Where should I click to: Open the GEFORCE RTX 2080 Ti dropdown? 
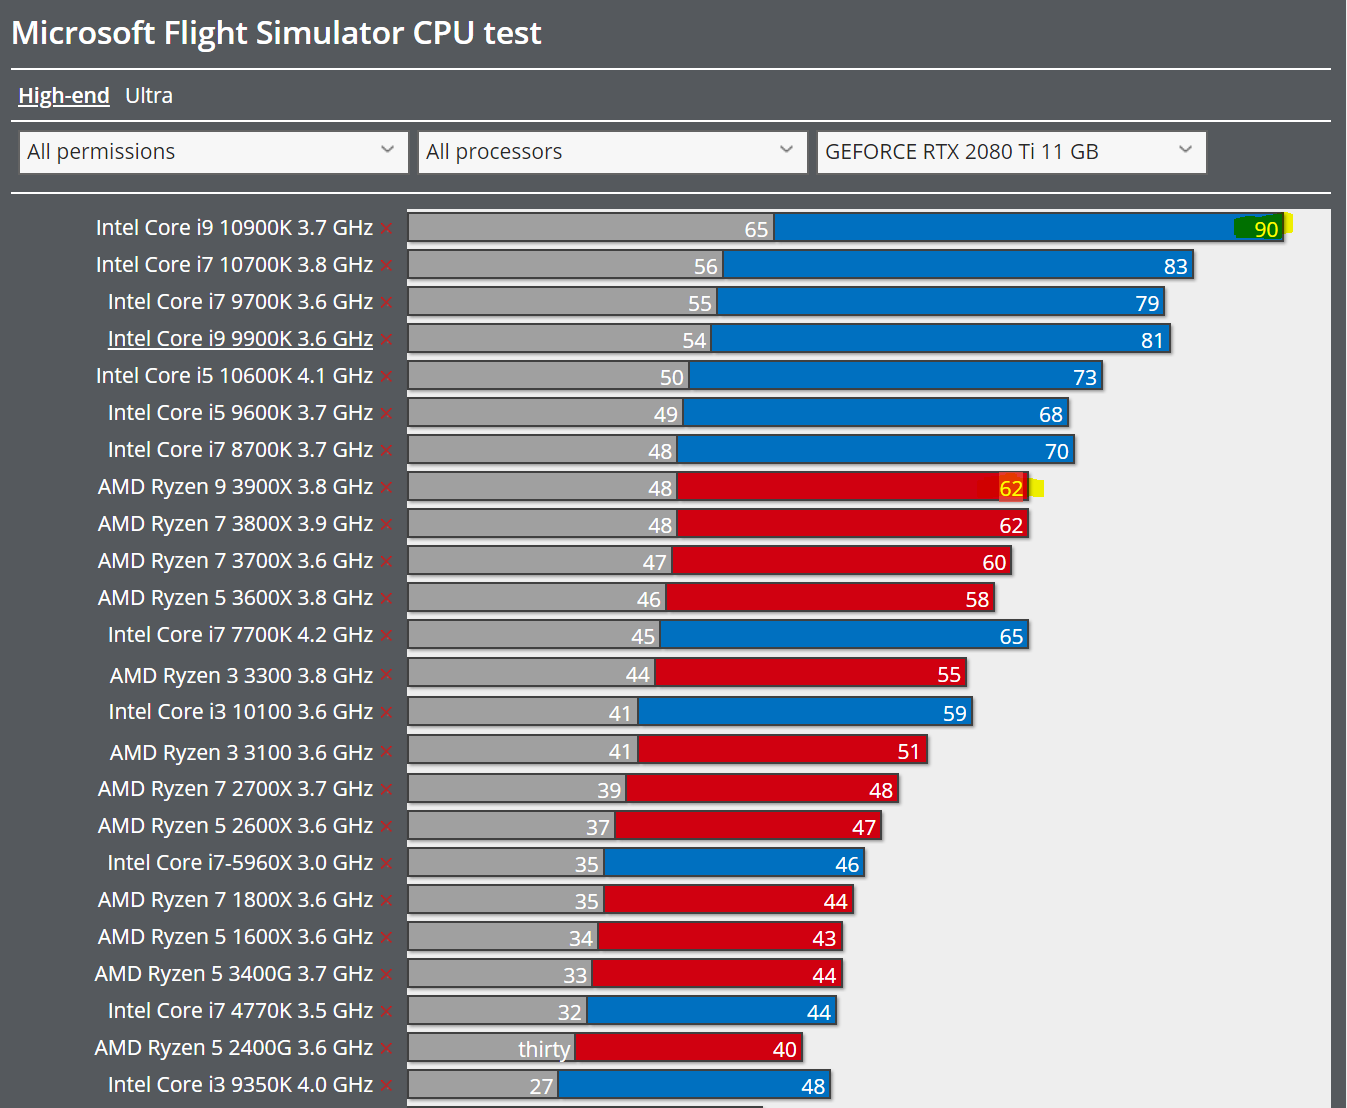click(x=1011, y=152)
